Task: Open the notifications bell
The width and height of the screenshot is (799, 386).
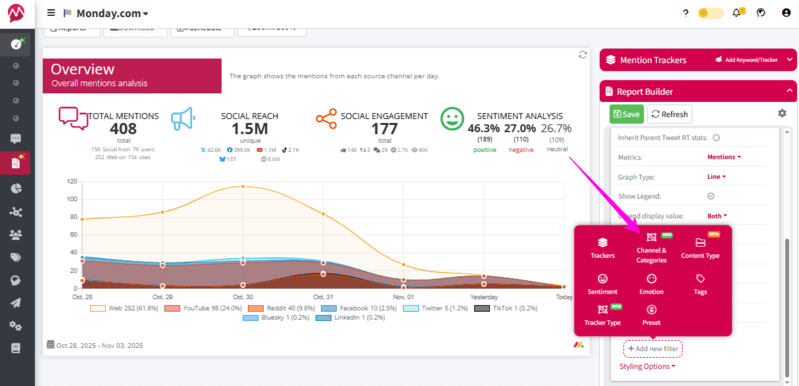Action: [x=737, y=13]
